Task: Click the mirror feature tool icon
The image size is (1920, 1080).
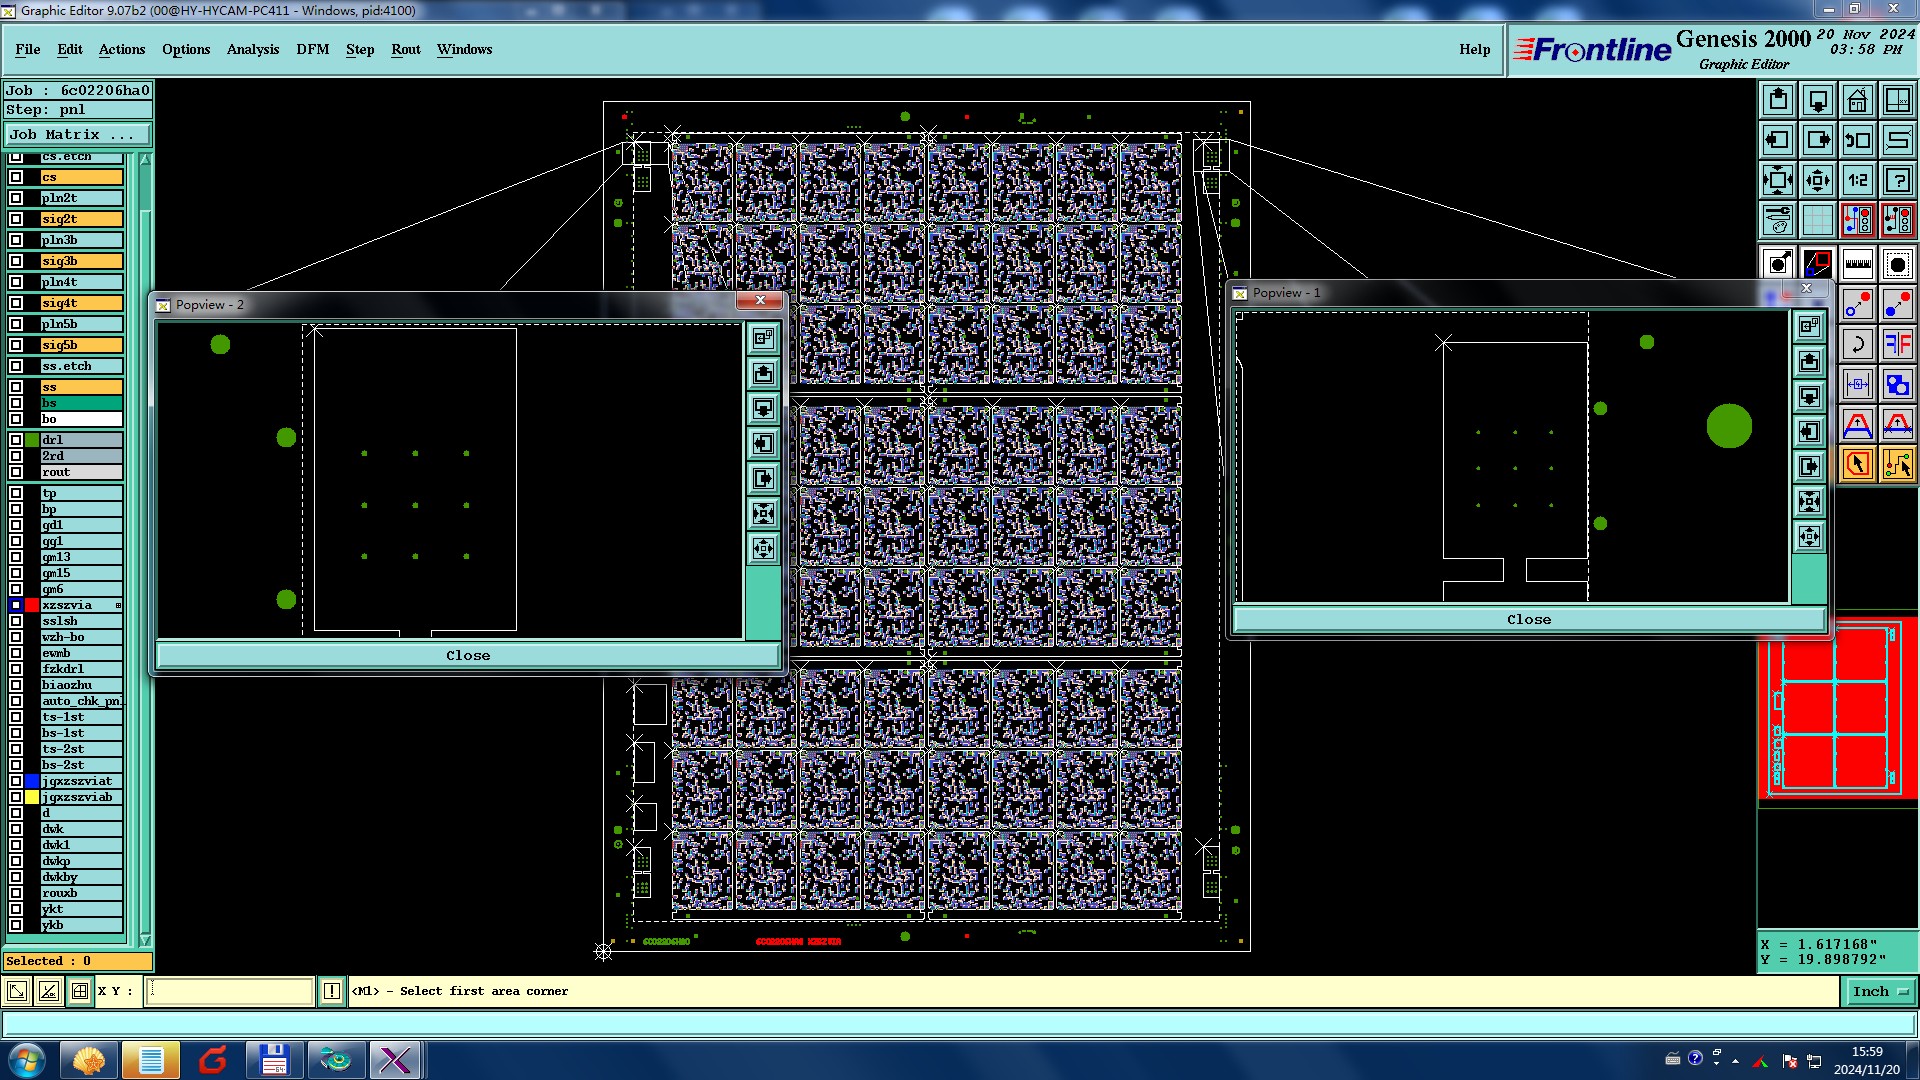Action: tap(1897, 344)
